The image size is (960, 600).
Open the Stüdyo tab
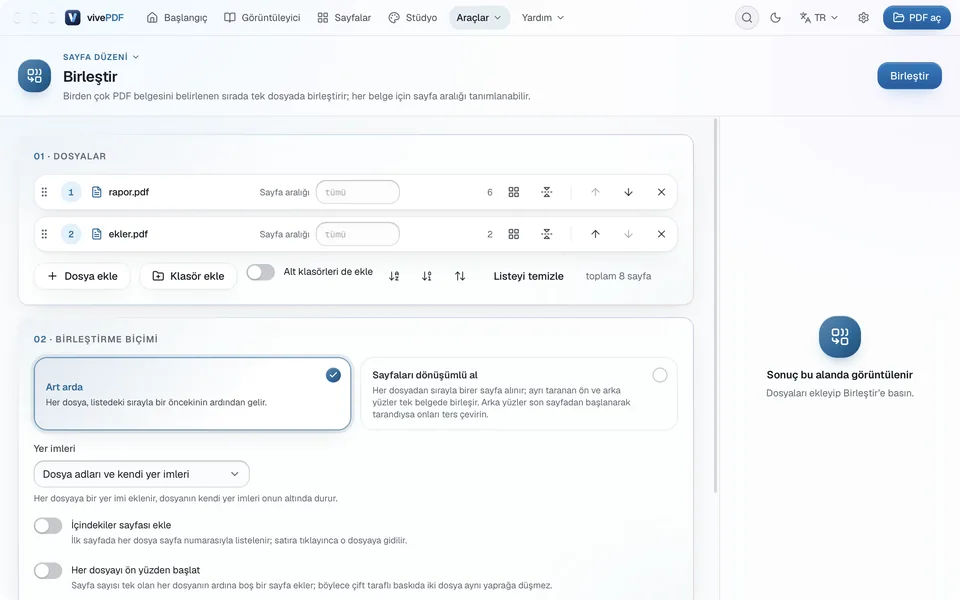[x=413, y=18]
